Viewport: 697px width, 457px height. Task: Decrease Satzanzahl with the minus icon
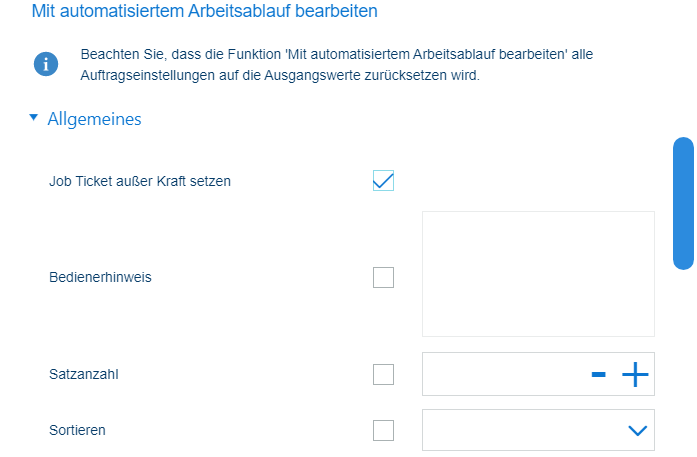[598, 375]
